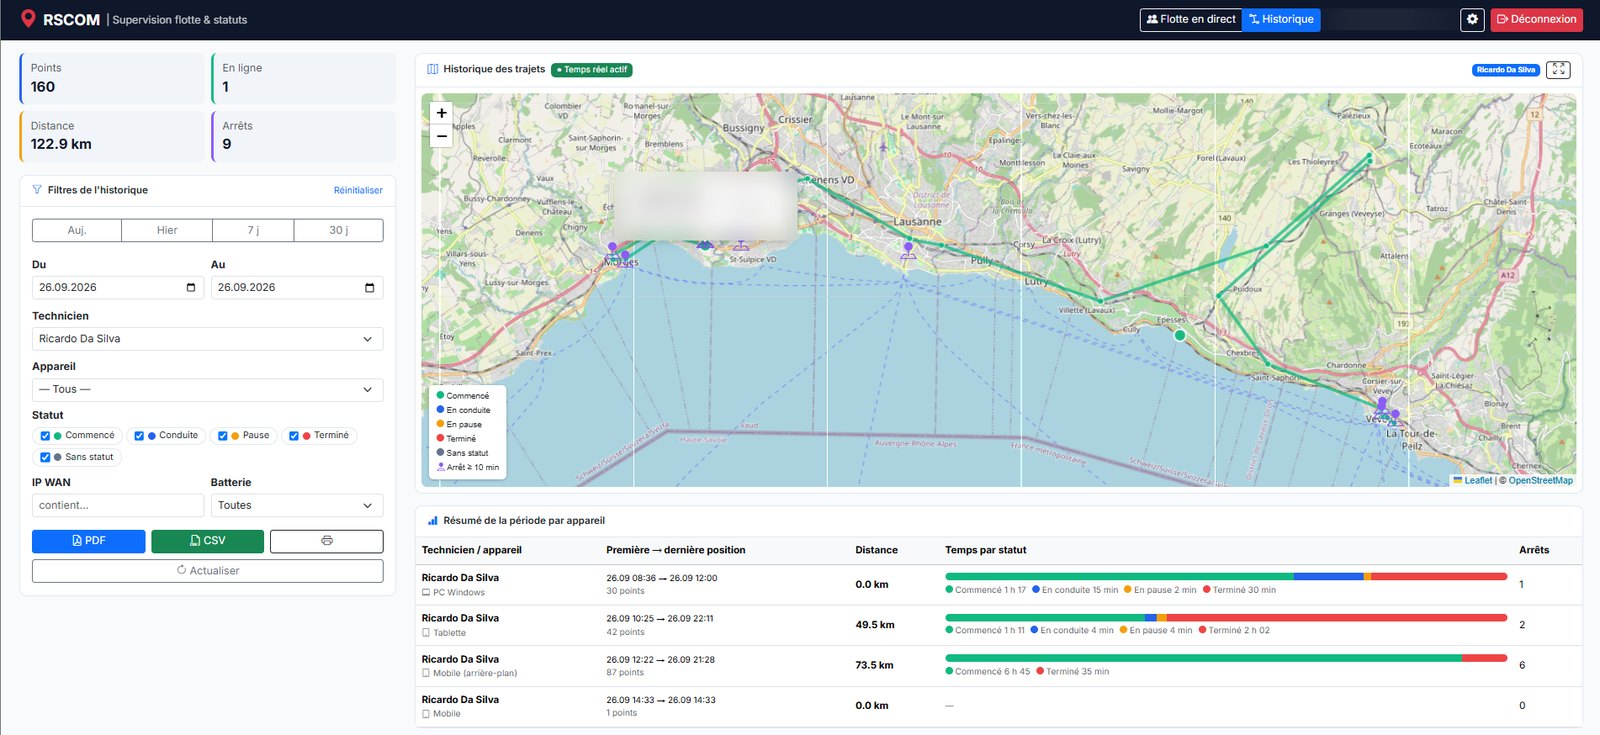The width and height of the screenshot is (1600, 735).
Task: Click the Réinitialiser link
Action: click(358, 190)
